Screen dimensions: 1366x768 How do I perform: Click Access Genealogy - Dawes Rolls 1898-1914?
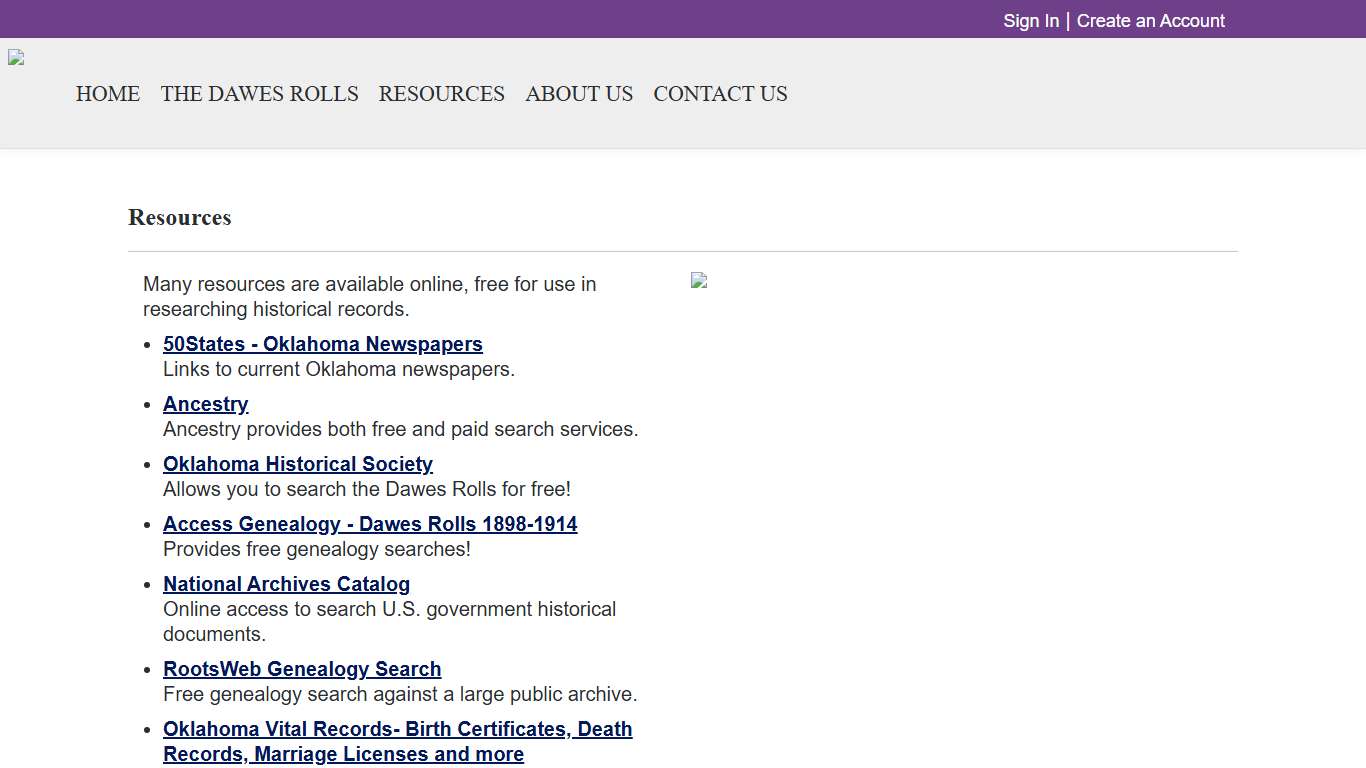(x=370, y=524)
